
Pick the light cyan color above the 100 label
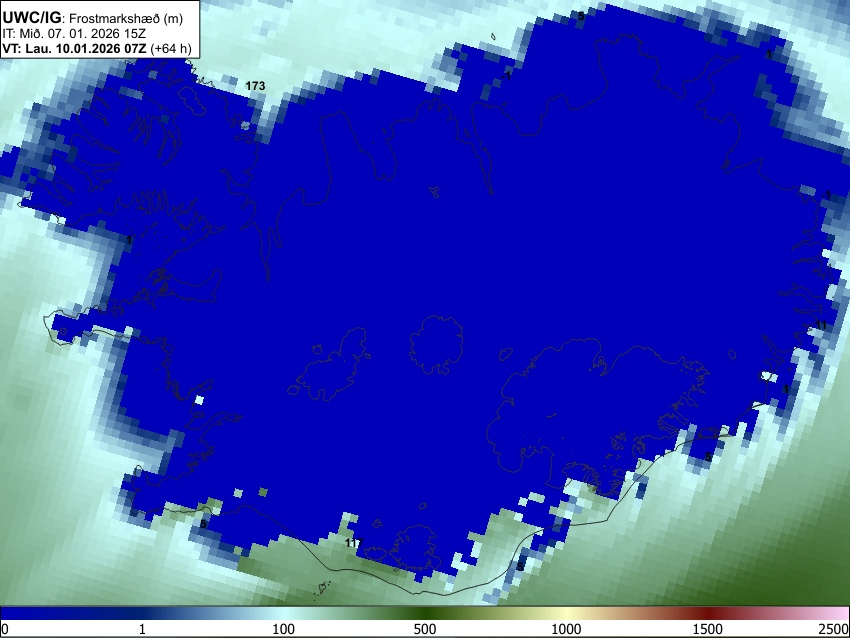point(283,614)
